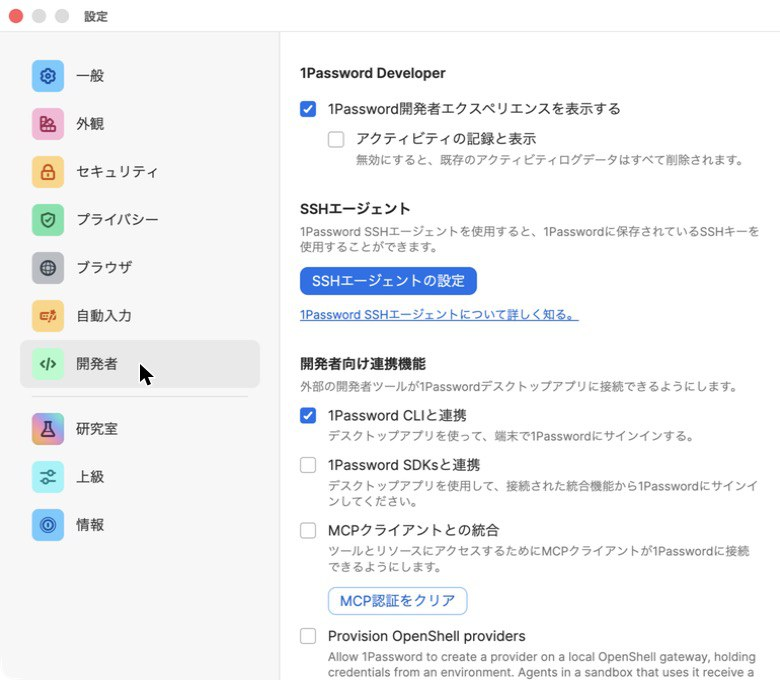Click the Security (セキュリティ) lock icon
This screenshot has width=780, height=680.
pos(48,172)
